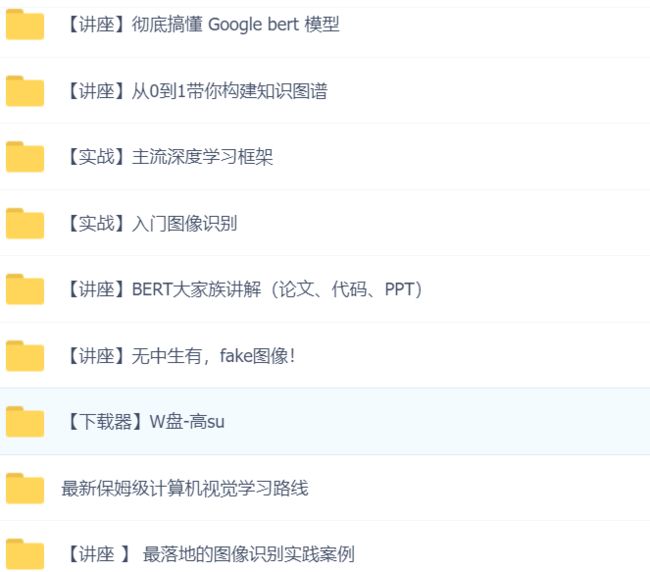The height and width of the screenshot is (572, 650).
Task: Select folder icon beside fake图像 lecture
Action: [25, 356]
